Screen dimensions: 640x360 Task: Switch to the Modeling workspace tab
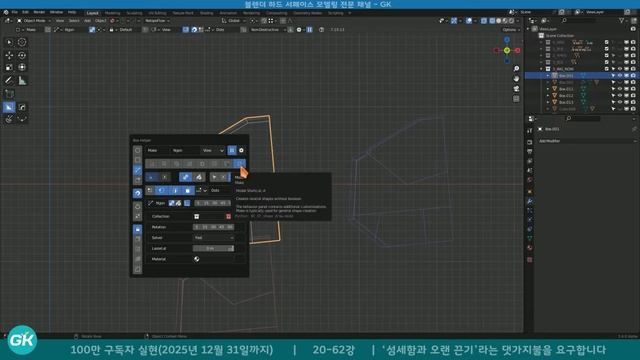click(x=113, y=13)
